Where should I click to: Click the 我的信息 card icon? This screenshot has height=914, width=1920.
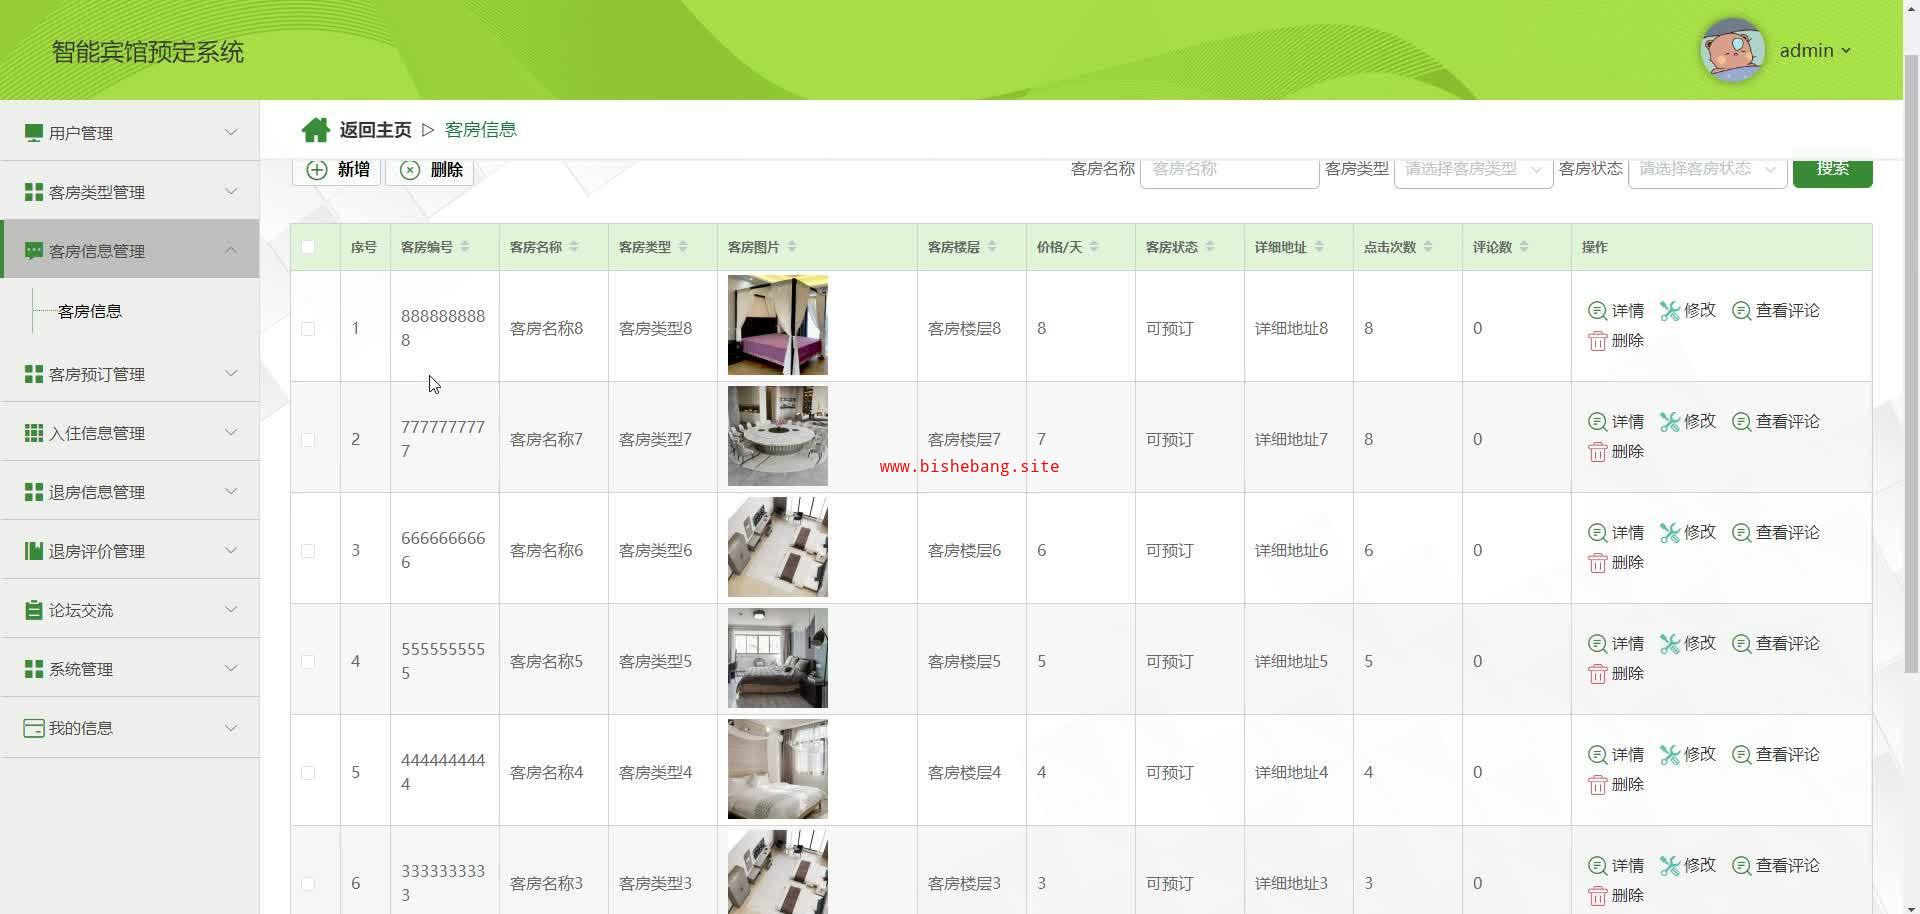34,728
